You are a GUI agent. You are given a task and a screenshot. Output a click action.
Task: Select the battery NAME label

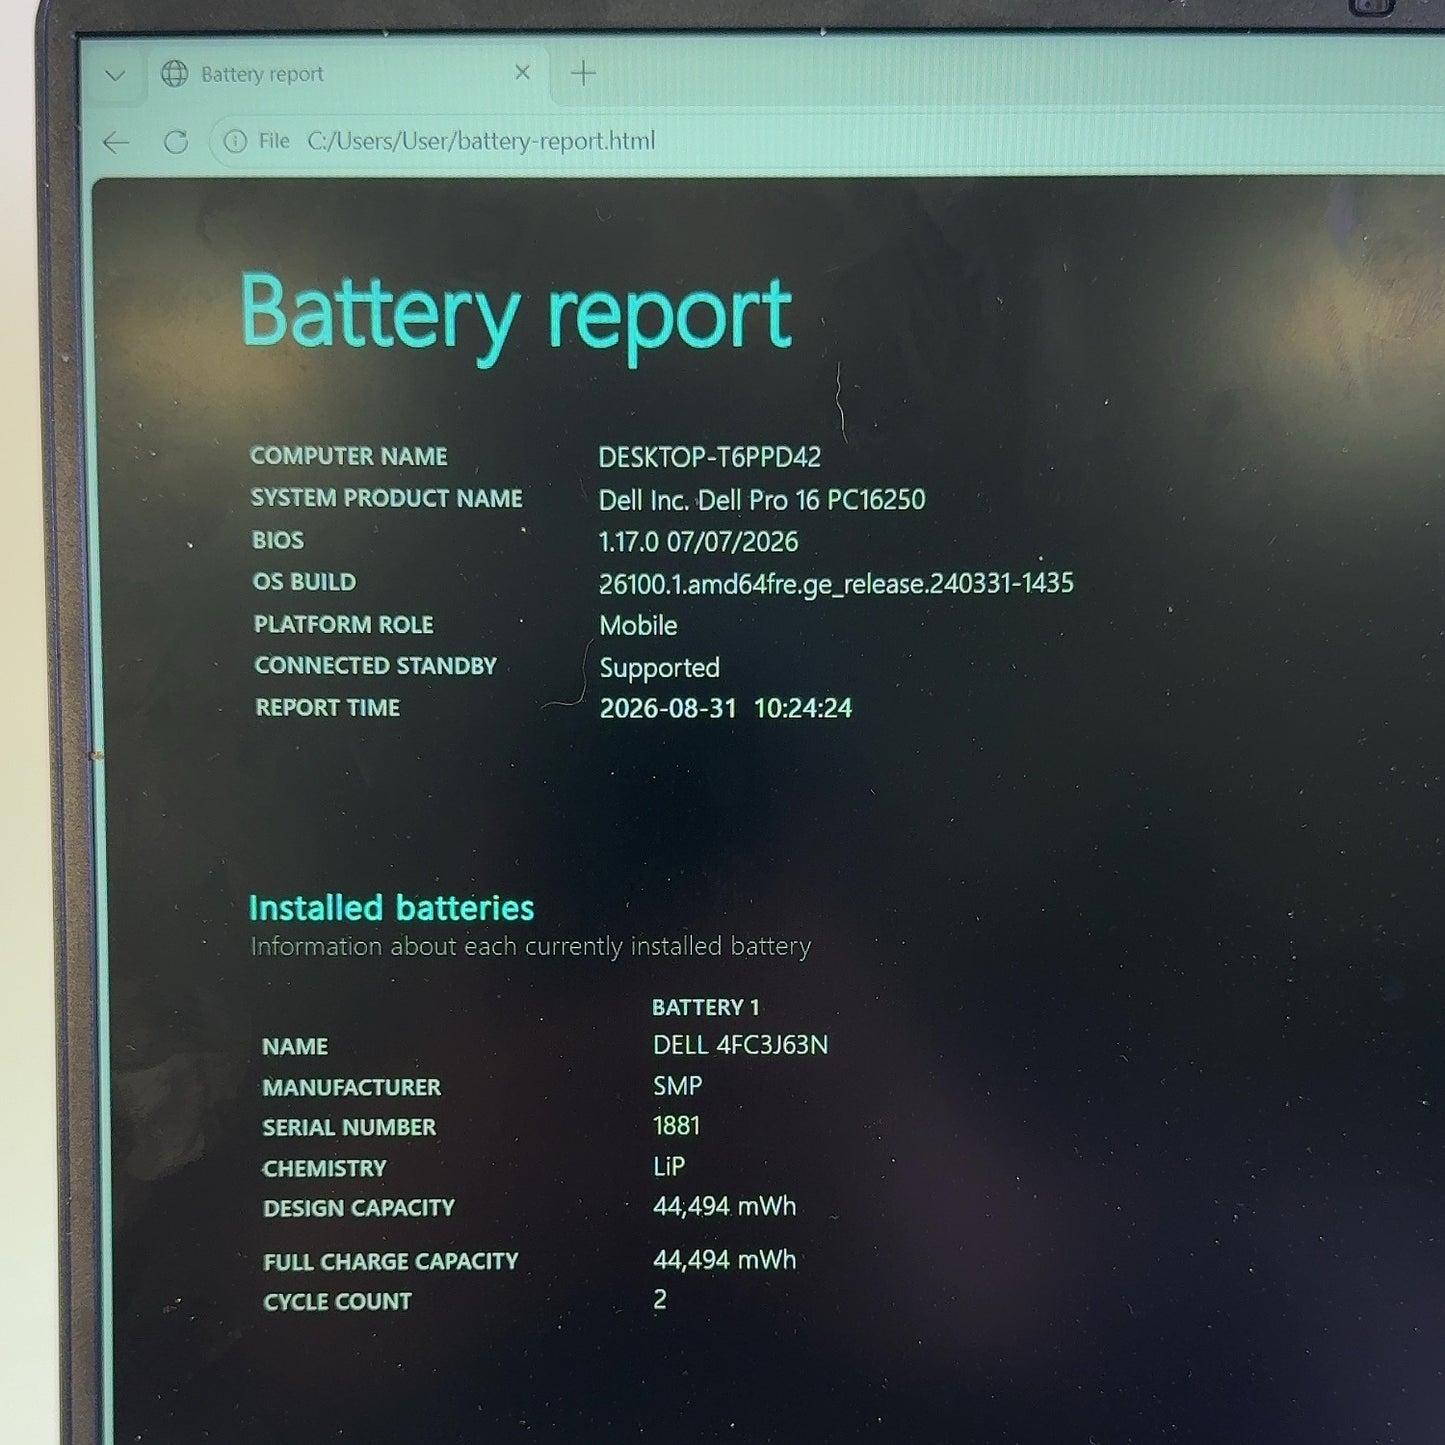point(295,1046)
